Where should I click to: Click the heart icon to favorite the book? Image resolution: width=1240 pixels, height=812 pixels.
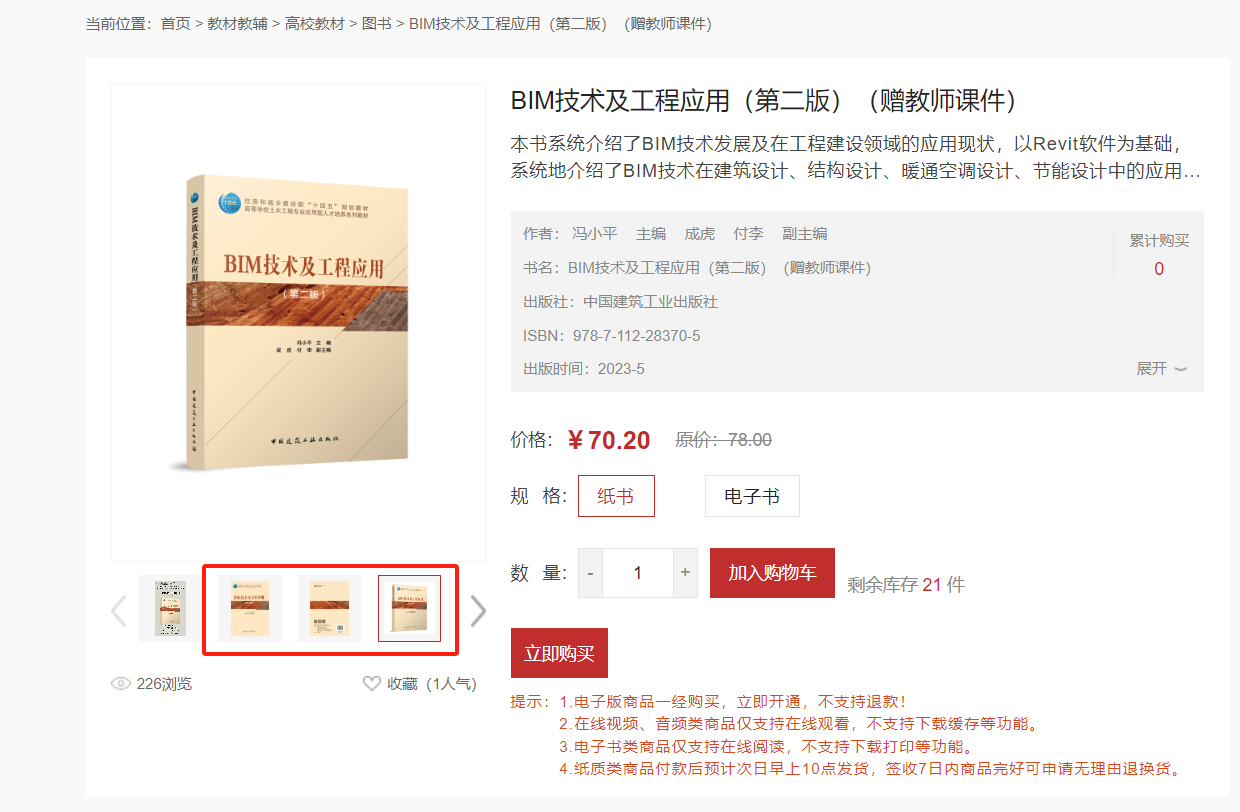pyautogui.click(x=372, y=684)
